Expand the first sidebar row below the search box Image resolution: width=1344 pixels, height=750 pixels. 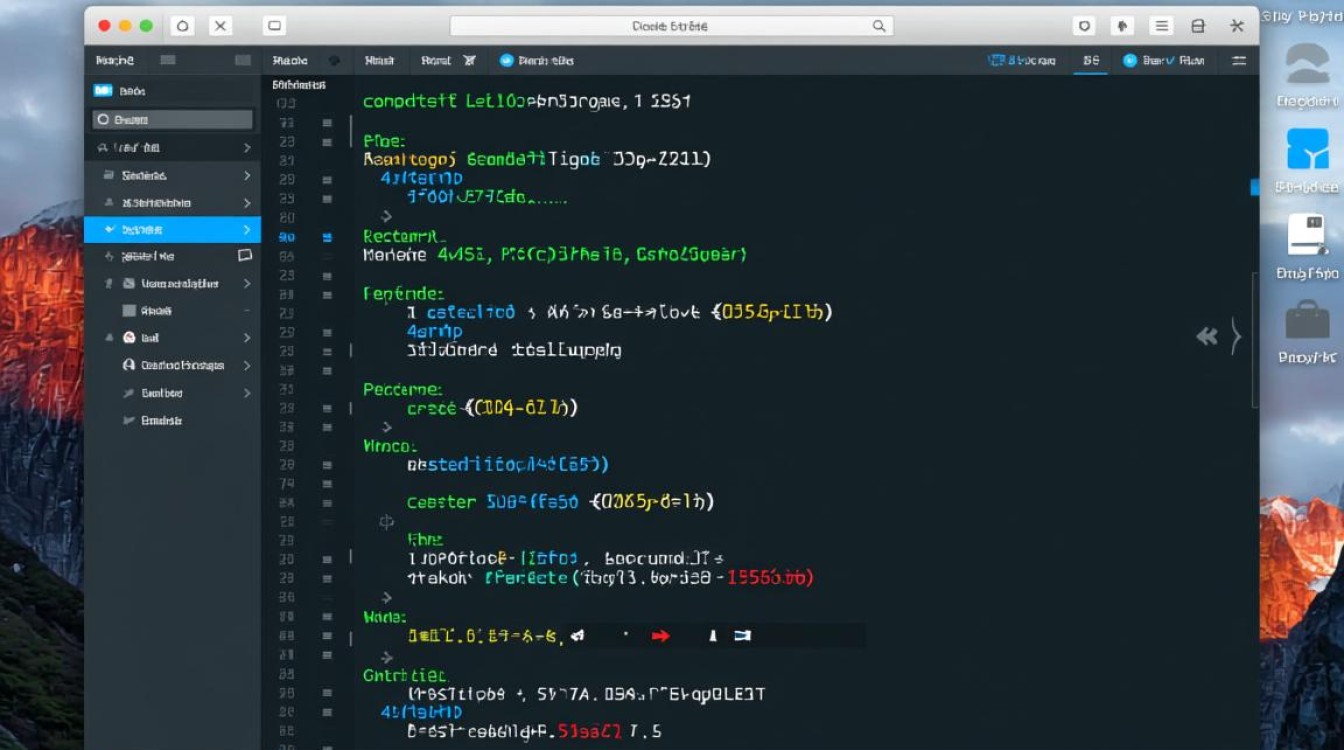point(246,148)
